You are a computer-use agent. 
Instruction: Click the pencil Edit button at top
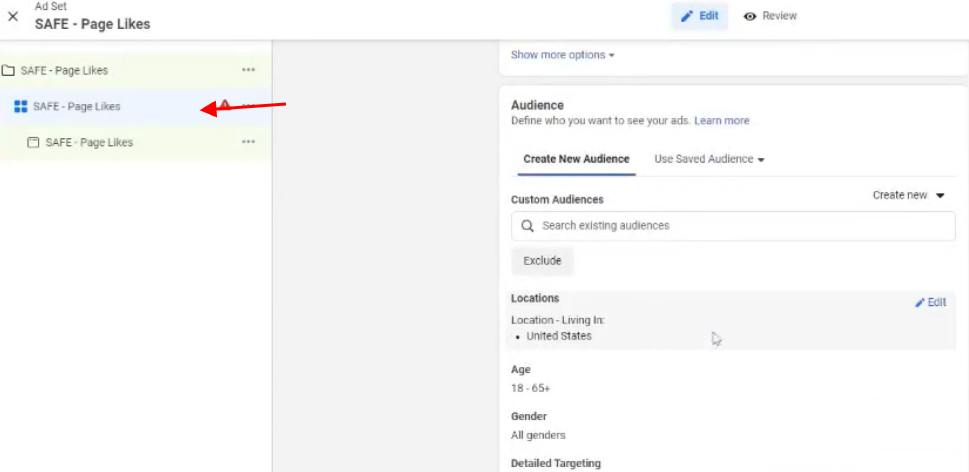[700, 16]
